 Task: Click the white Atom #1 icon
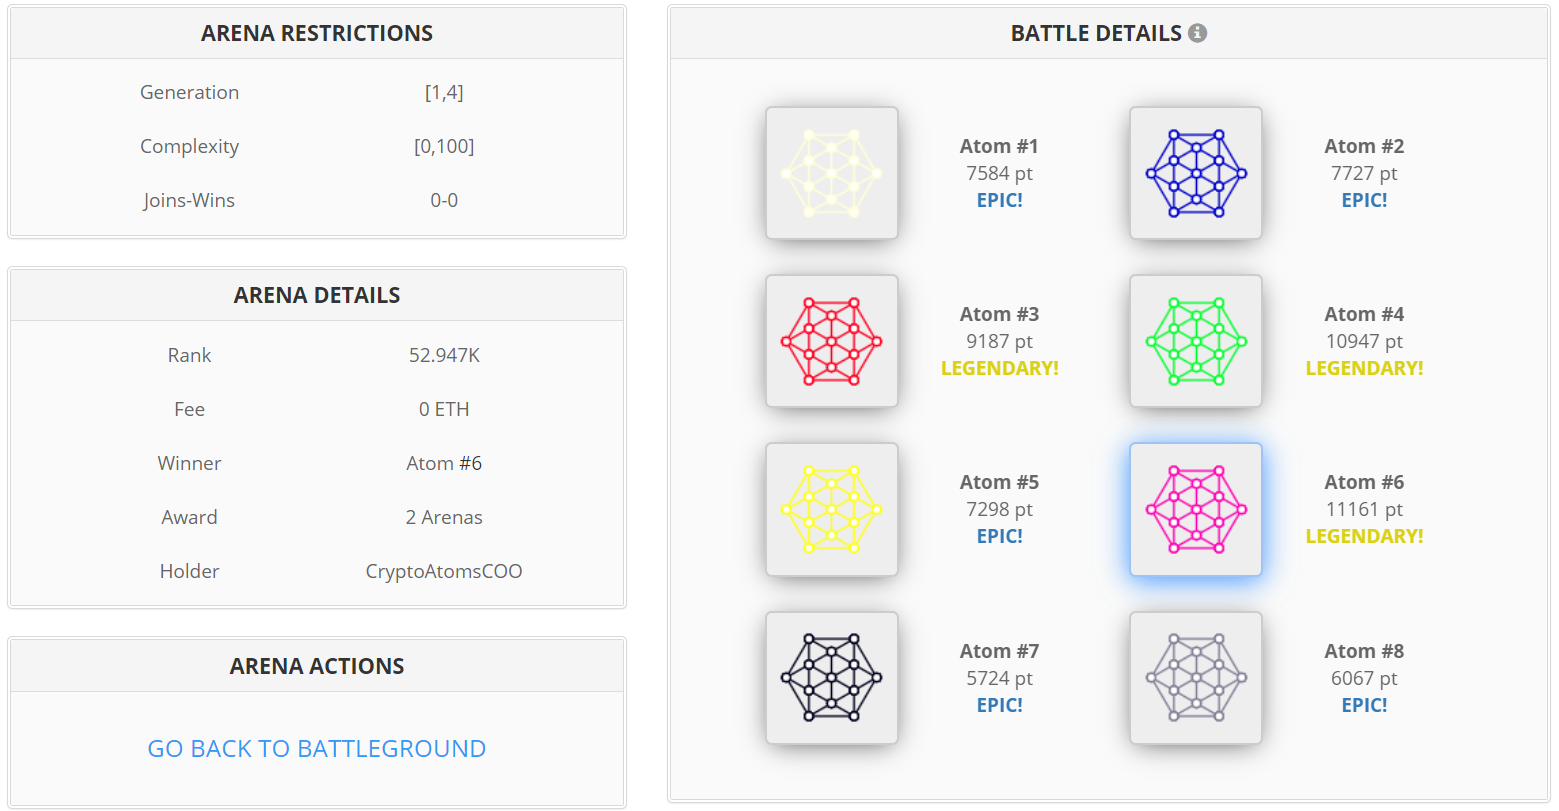point(832,173)
